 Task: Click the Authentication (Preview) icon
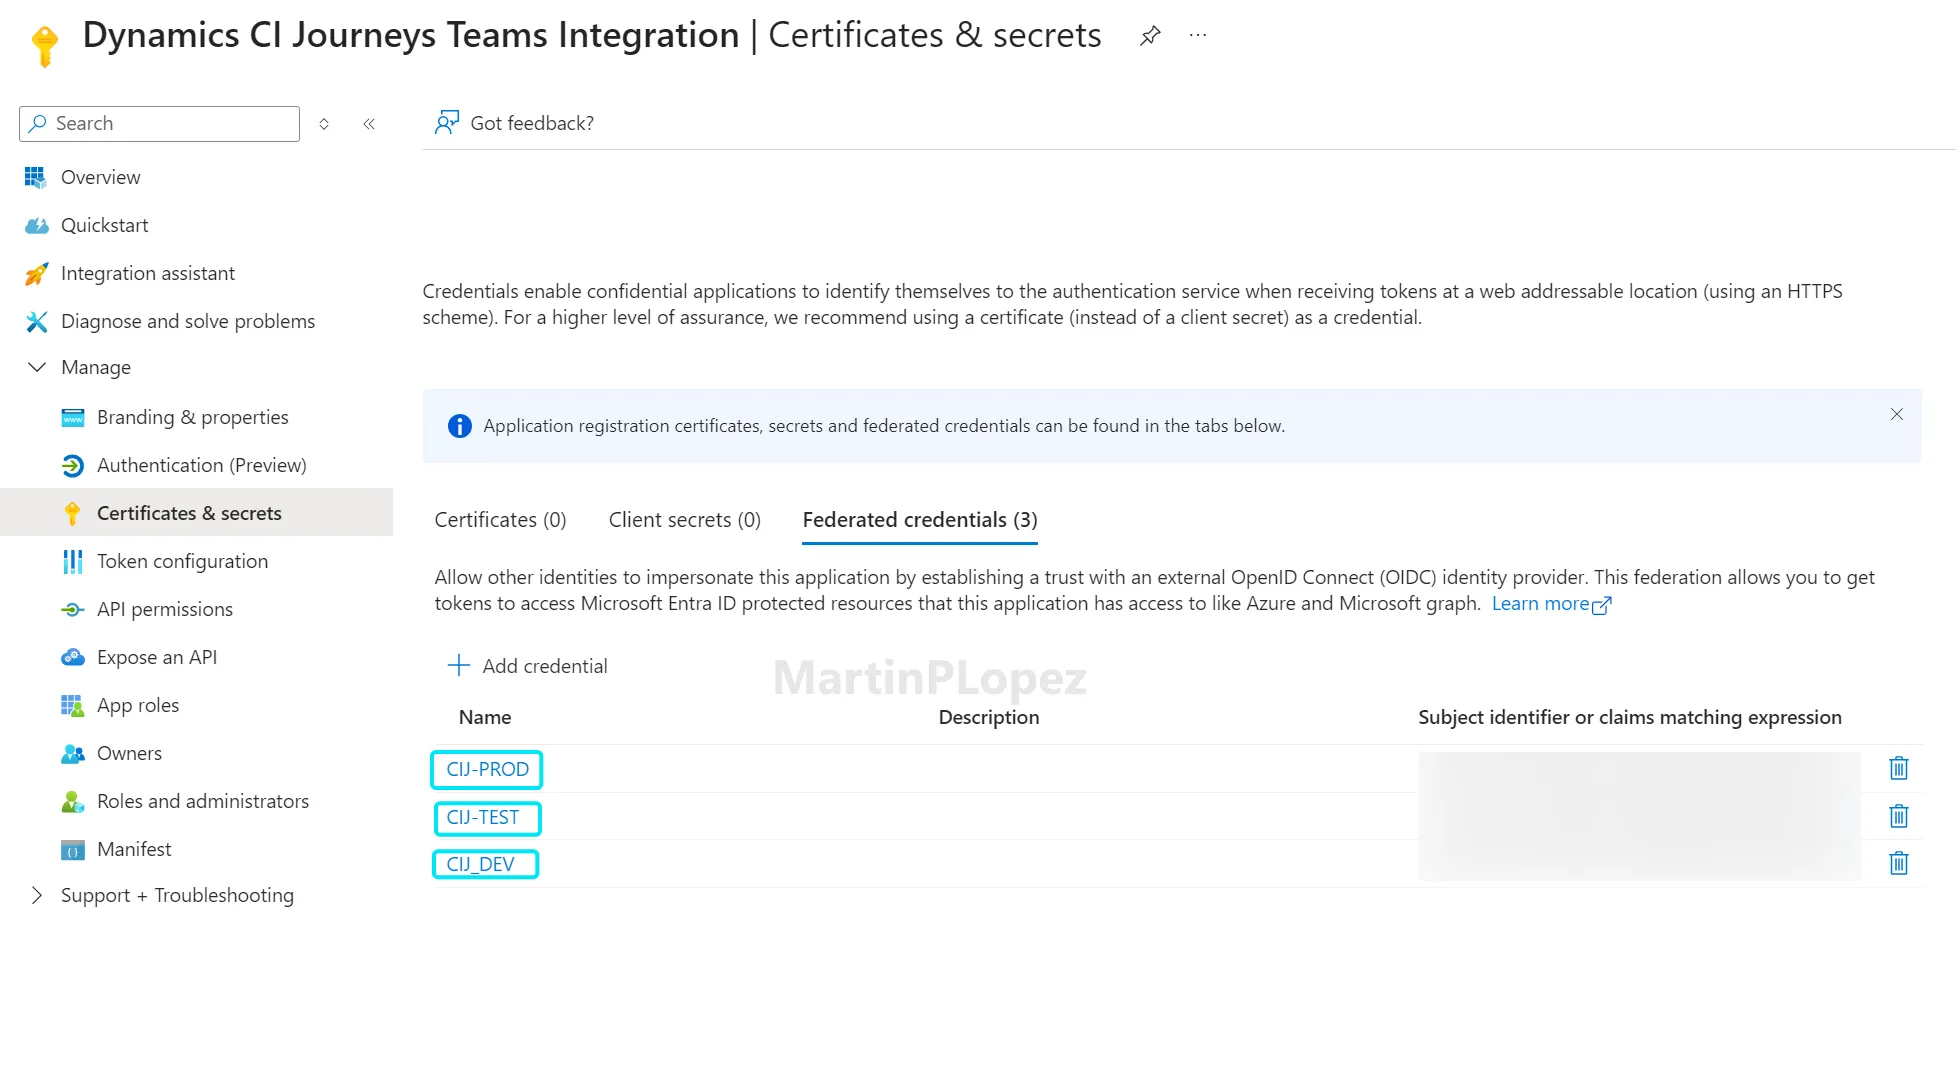pyautogui.click(x=73, y=466)
